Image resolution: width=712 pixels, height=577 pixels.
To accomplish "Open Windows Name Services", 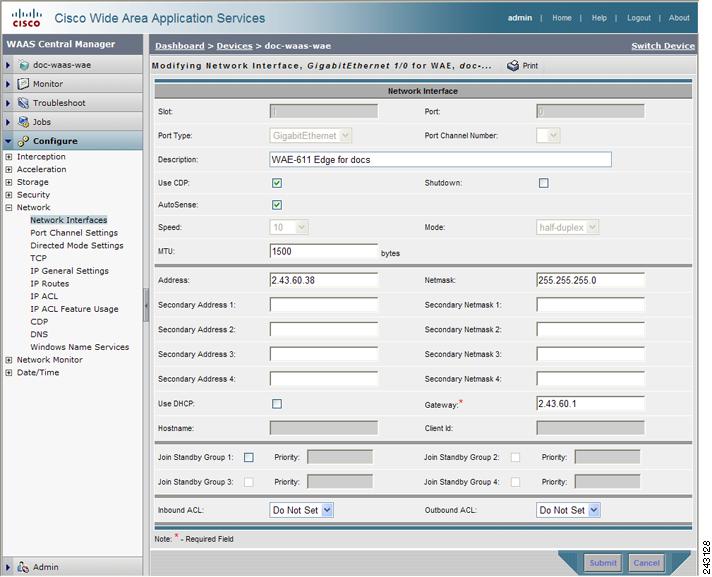I will coord(79,347).
